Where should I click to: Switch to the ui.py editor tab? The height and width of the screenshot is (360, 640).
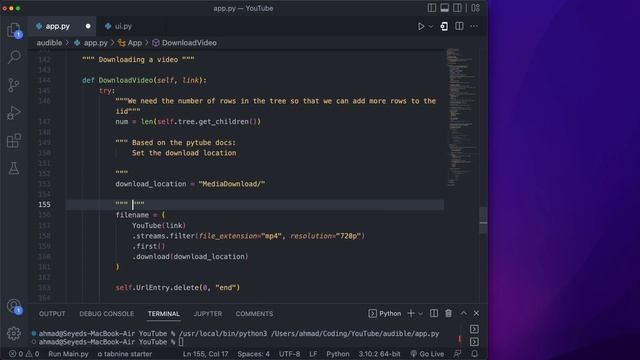pos(123,26)
